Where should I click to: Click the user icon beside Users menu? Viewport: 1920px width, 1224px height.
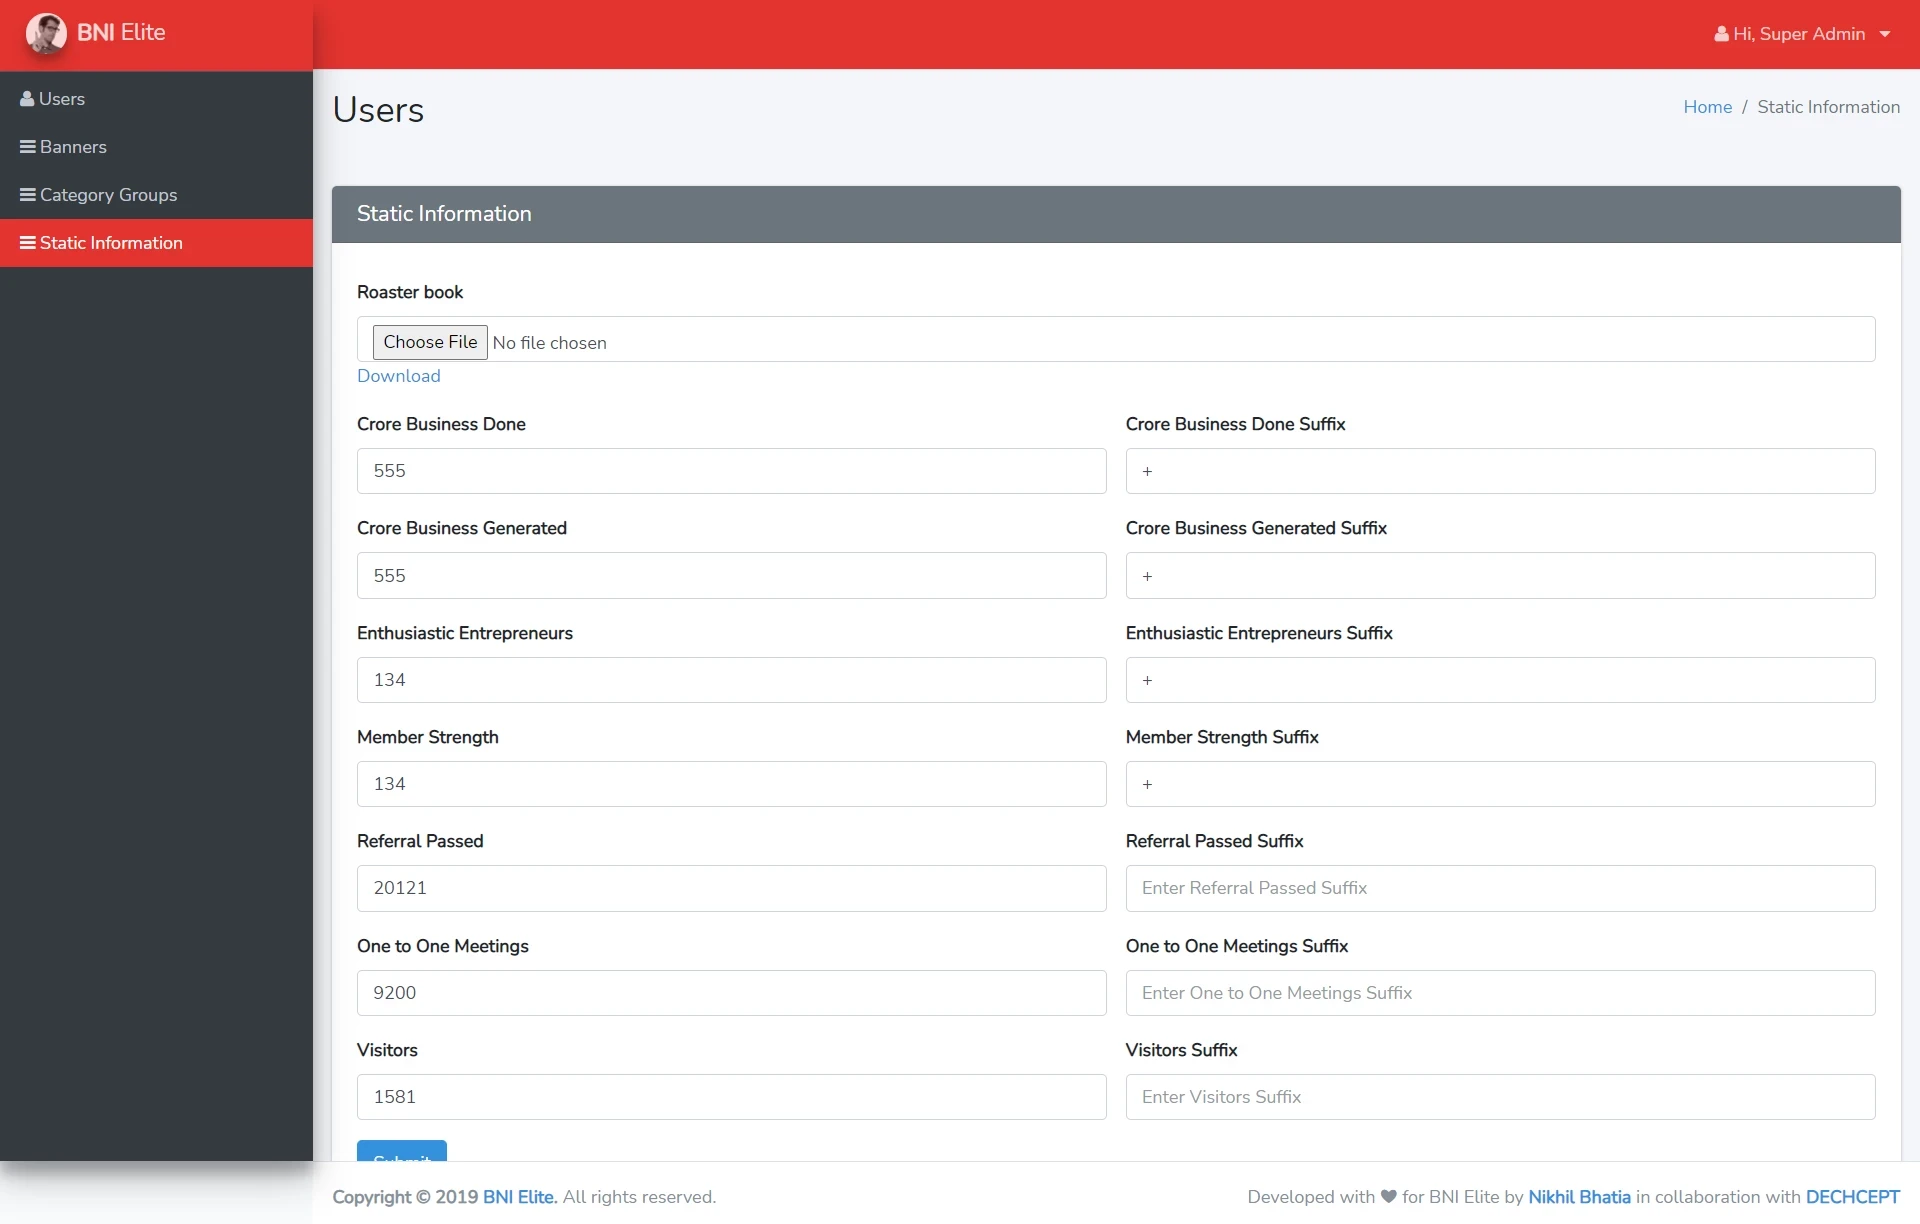27,99
